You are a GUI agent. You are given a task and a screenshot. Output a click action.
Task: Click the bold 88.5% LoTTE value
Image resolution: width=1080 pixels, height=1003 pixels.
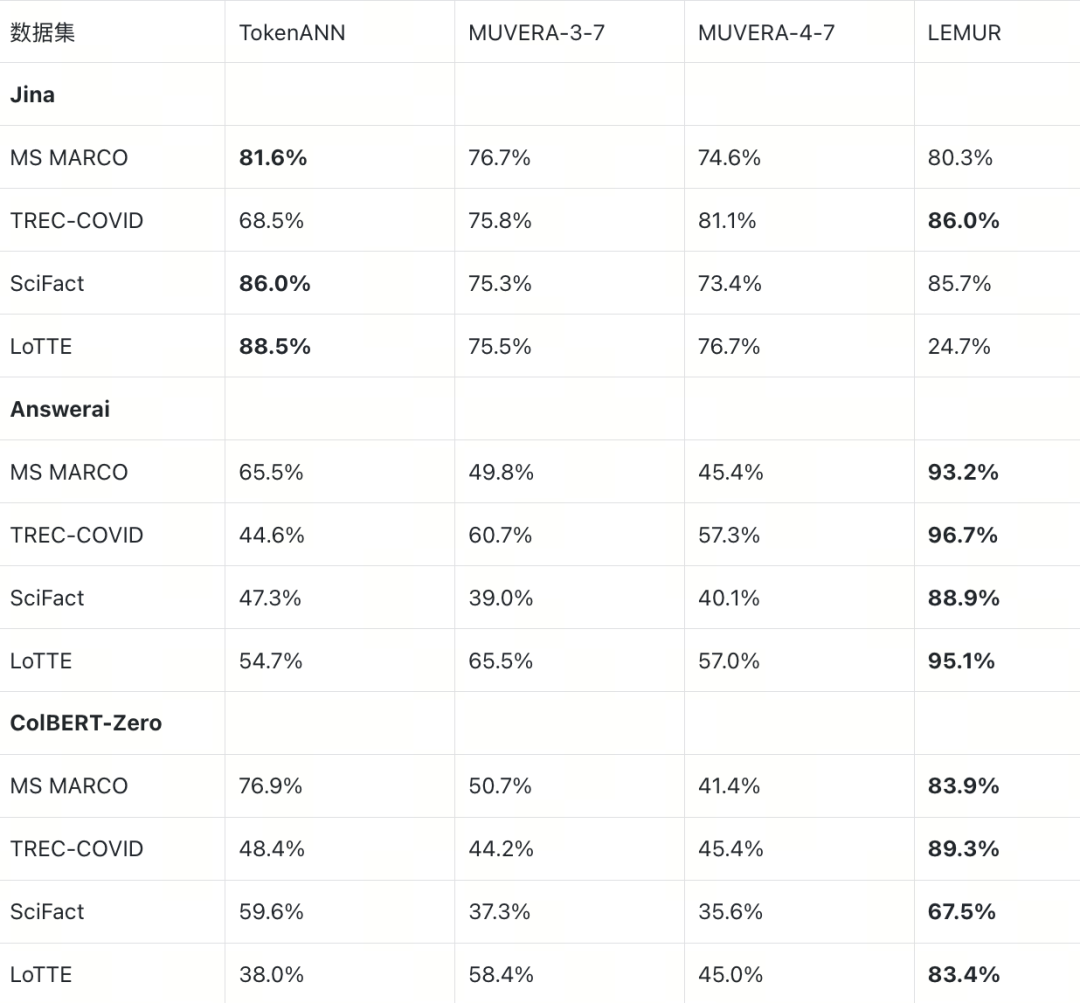[x=275, y=347]
